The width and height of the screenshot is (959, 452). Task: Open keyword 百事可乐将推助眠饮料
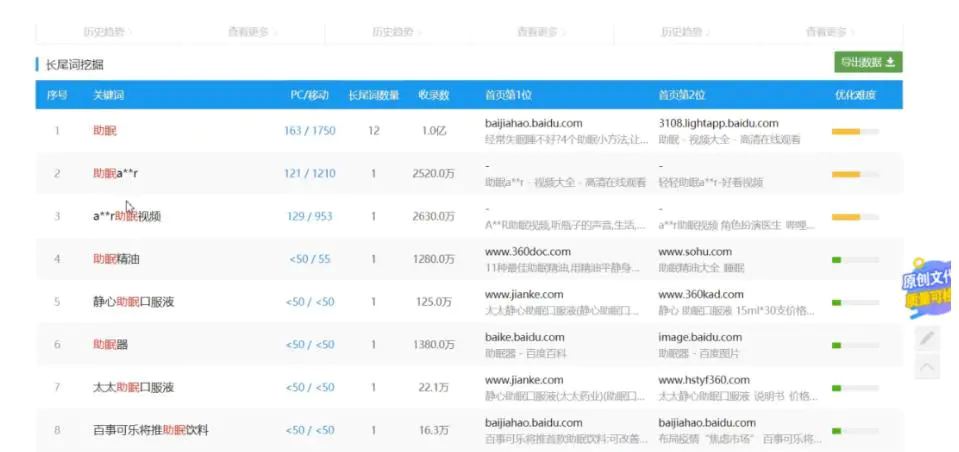(151, 430)
